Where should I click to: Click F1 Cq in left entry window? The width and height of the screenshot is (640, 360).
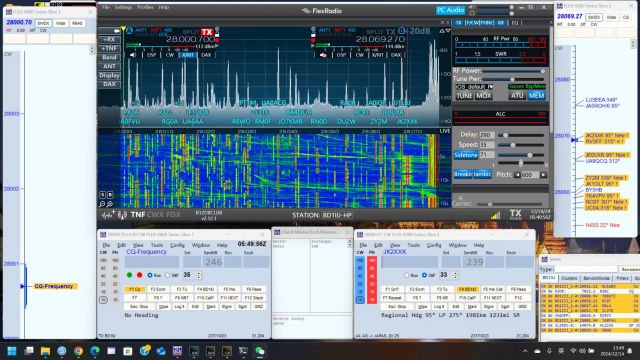click(135, 289)
